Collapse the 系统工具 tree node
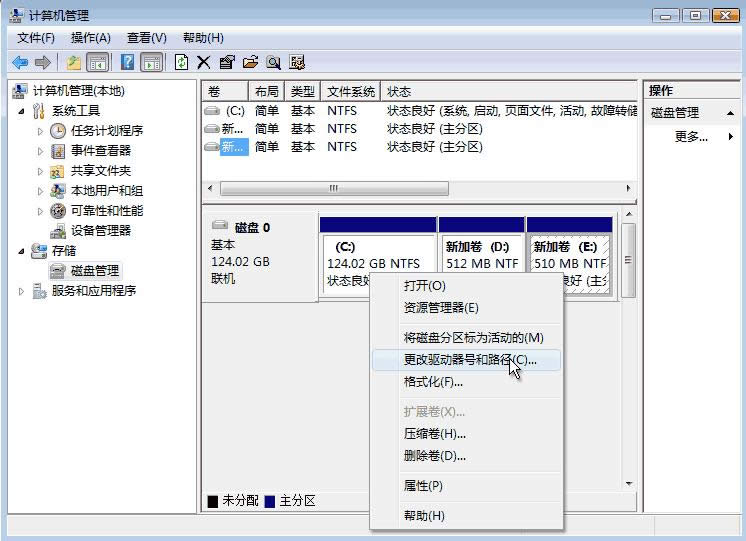The image size is (746, 541). pos(22,111)
